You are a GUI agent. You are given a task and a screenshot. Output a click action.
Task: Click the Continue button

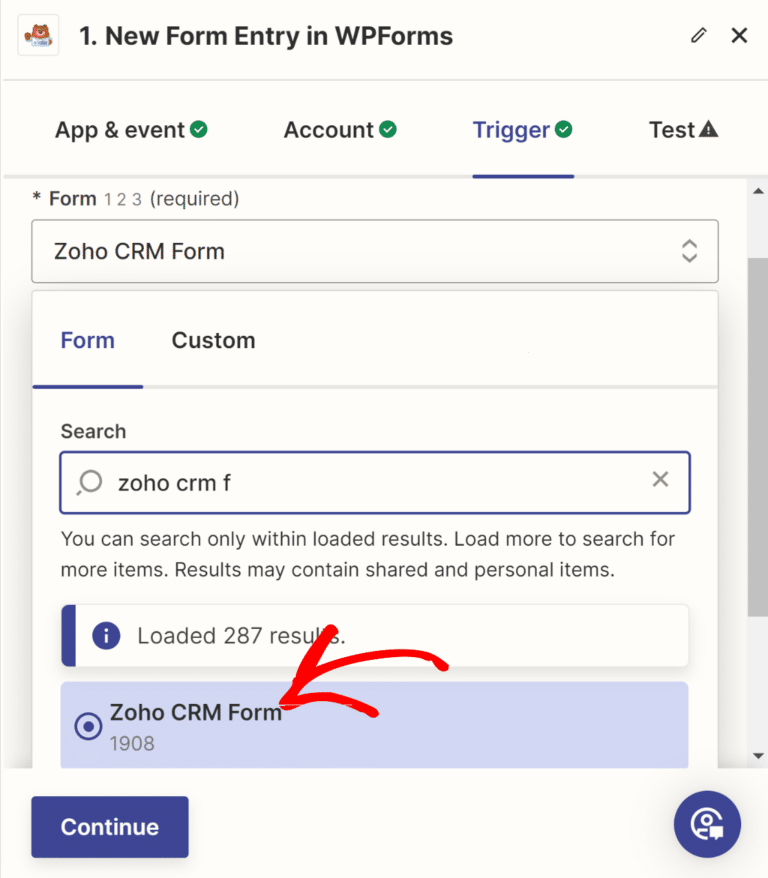[109, 827]
